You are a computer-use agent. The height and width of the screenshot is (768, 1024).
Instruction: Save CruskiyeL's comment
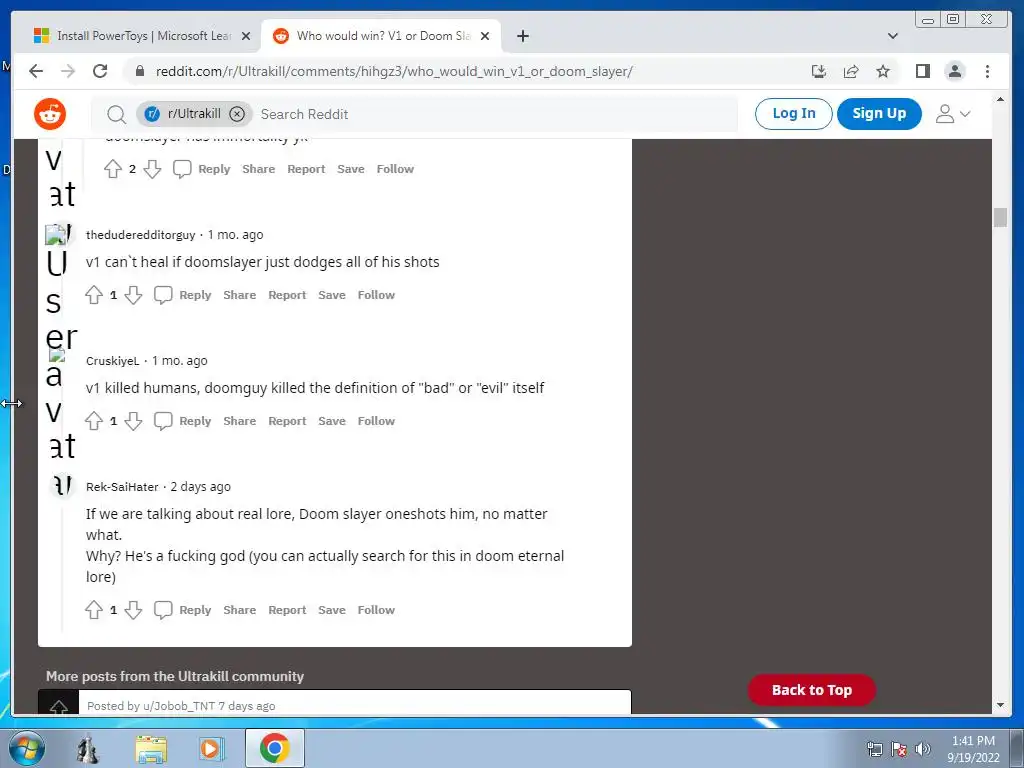[x=332, y=421]
